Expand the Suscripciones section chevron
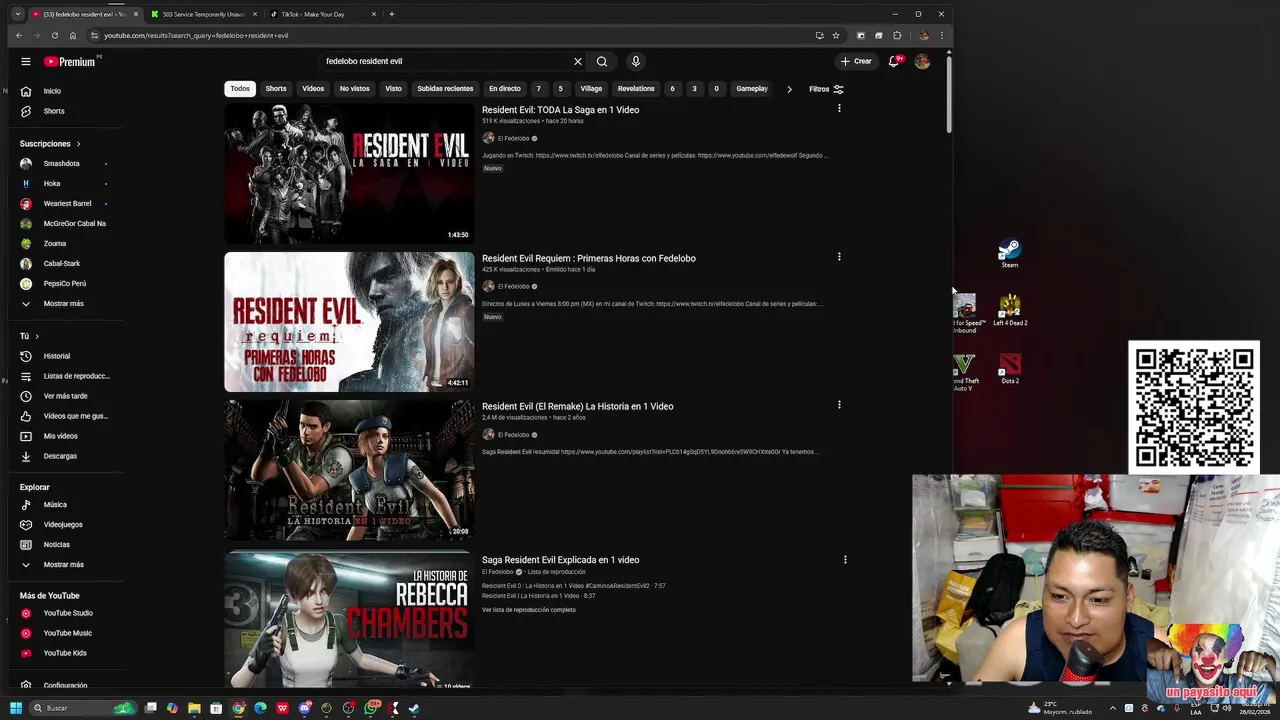The image size is (1280, 720). click(78, 144)
